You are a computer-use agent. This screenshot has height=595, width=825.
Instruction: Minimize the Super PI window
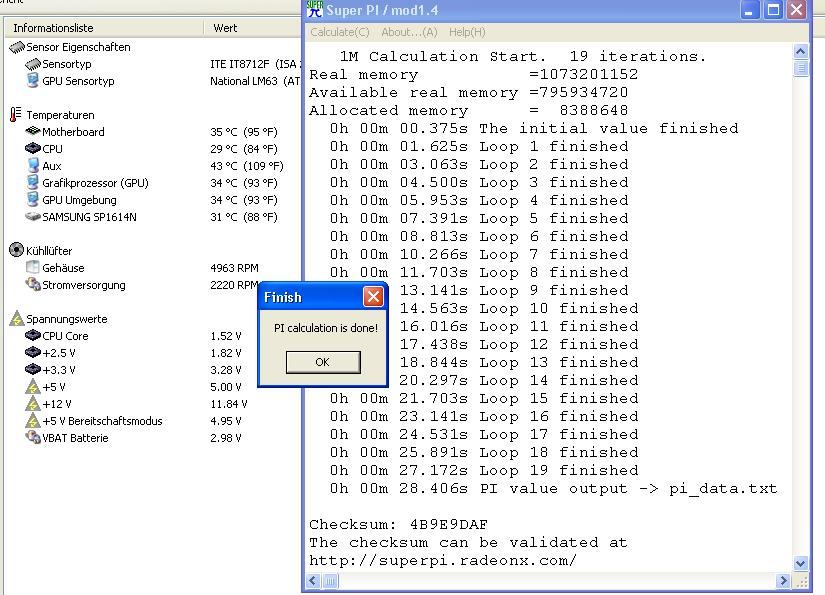749,10
